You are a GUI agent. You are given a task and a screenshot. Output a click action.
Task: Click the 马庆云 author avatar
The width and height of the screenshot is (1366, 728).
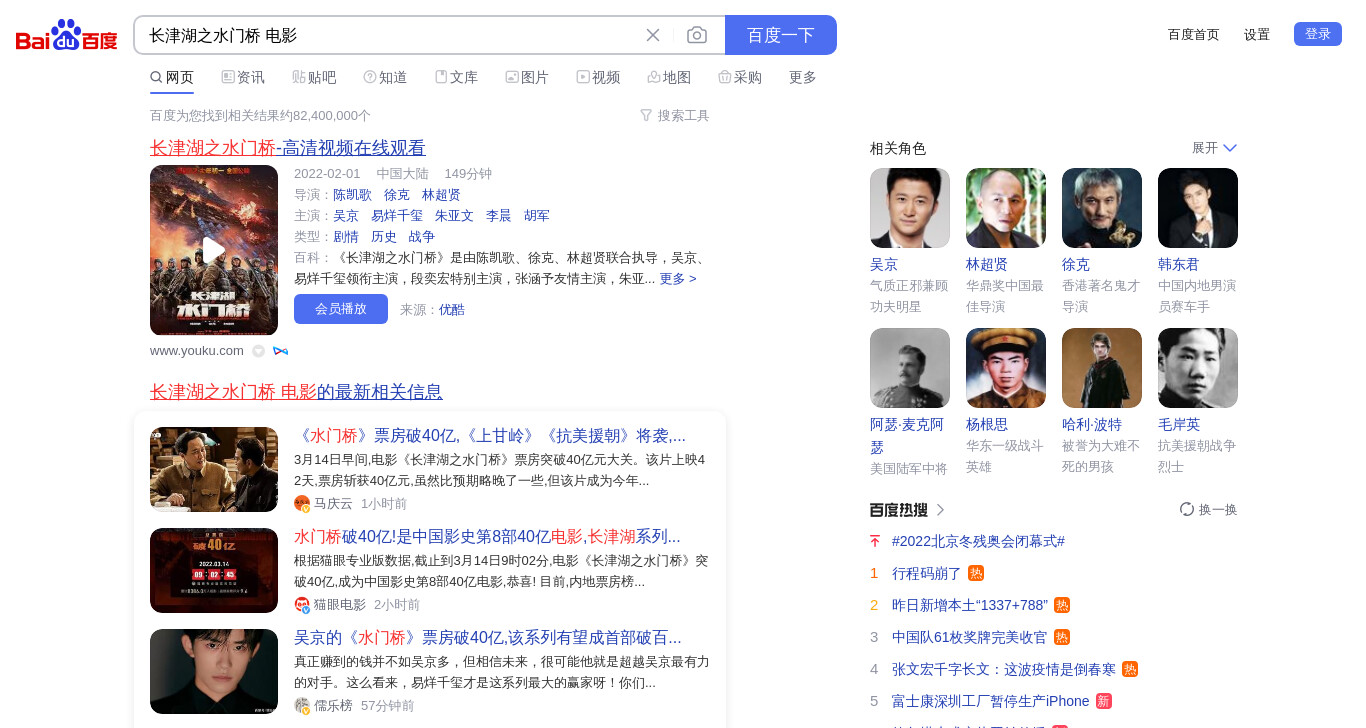click(x=302, y=504)
